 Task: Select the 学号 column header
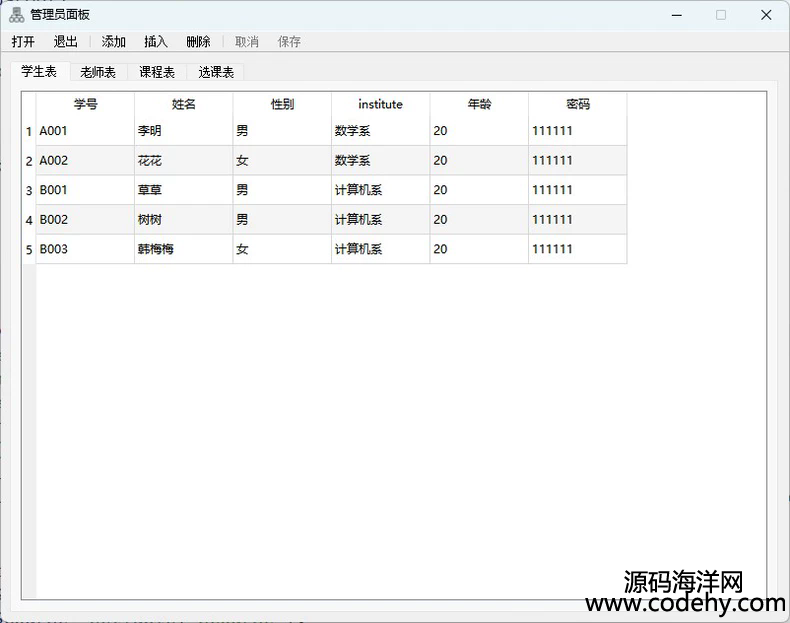click(85, 104)
